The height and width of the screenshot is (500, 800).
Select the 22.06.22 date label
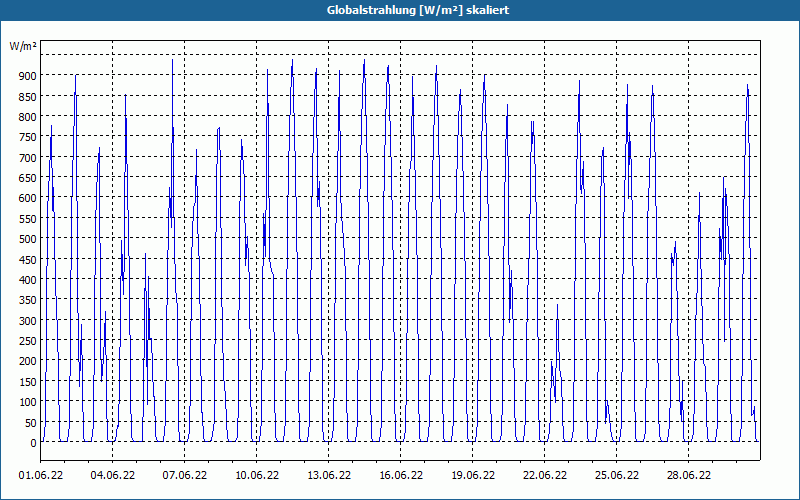(544, 475)
